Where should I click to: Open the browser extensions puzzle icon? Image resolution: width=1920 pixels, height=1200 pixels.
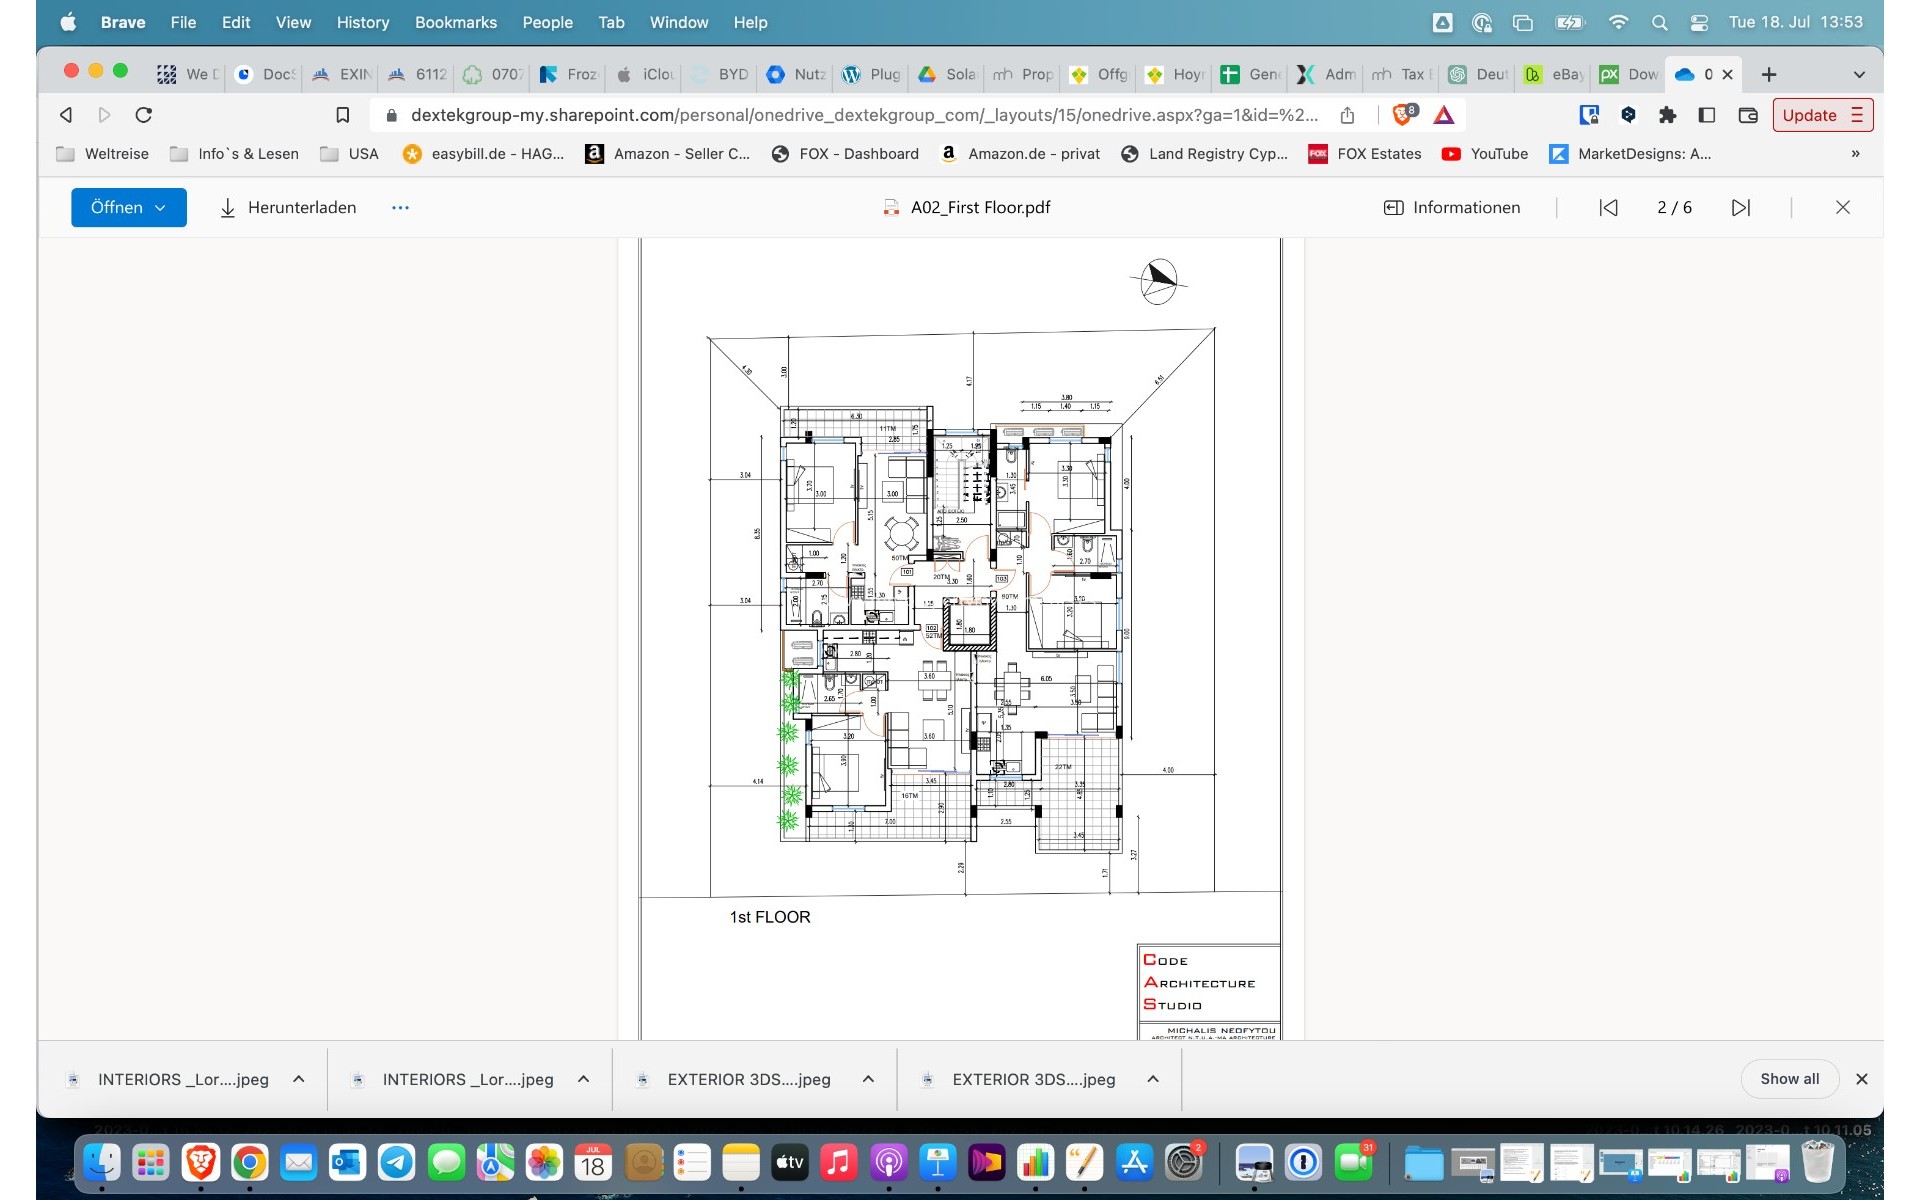click(1667, 115)
